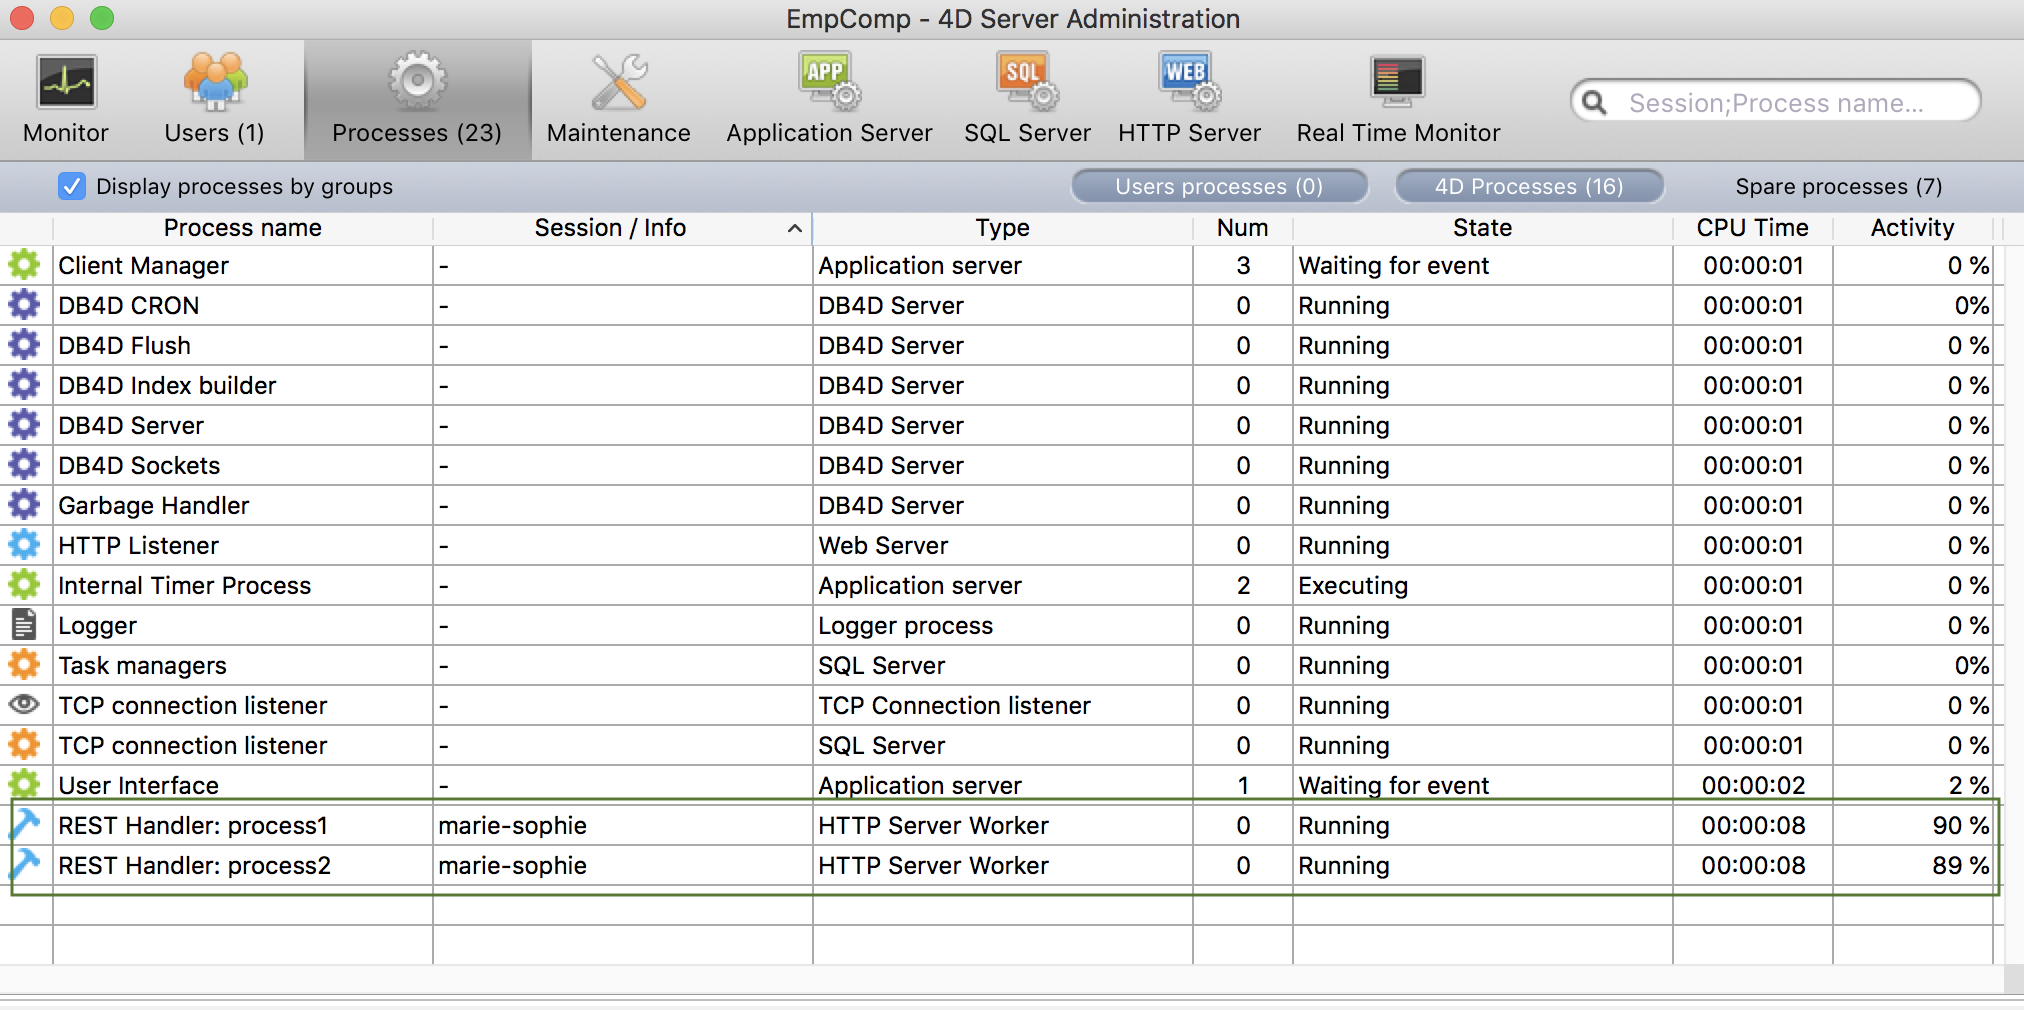Screen dimensions: 2024x1010
Task: Select the REST Handler: process1 row
Action: click(193, 826)
